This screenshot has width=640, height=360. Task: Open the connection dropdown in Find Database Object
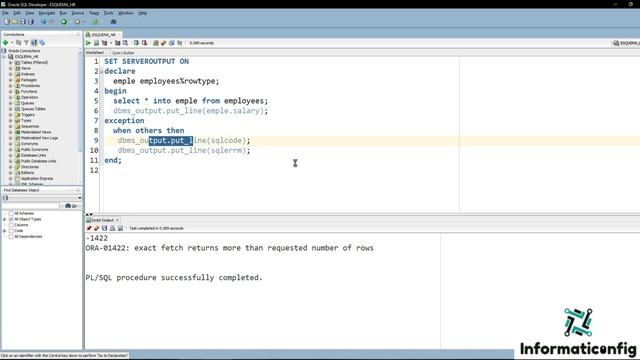[x=80, y=198]
